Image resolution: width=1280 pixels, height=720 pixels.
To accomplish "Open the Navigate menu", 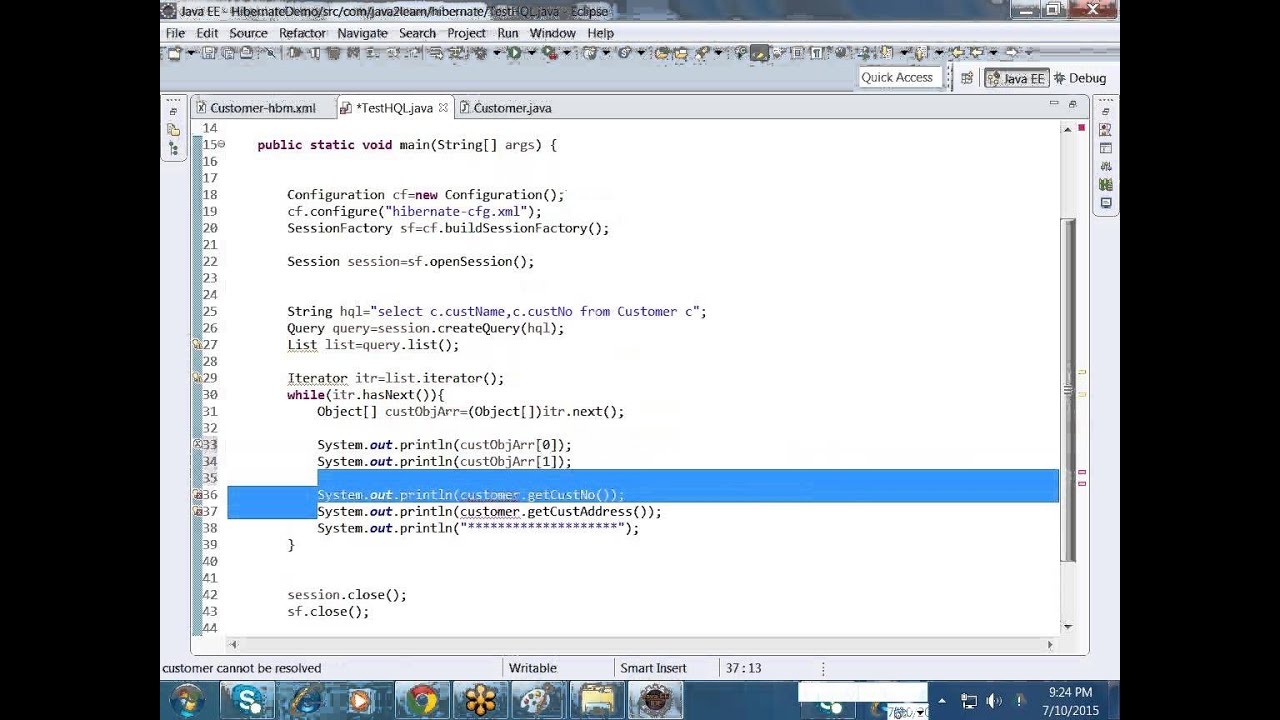I will [362, 33].
